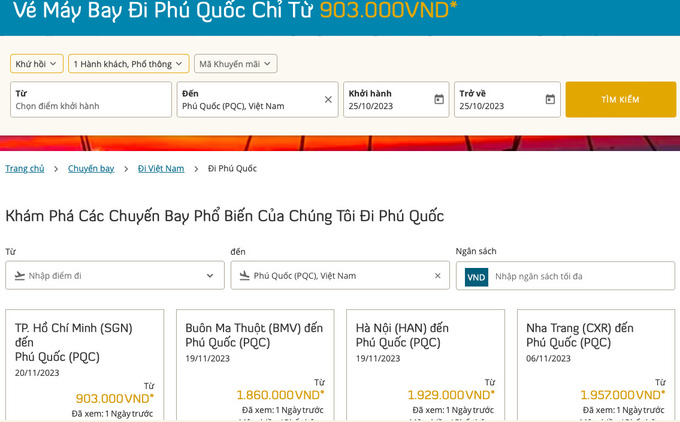
Task: Open Buôn Ma Thuột (BMV) flight card
Action: click(x=255, y=365)
